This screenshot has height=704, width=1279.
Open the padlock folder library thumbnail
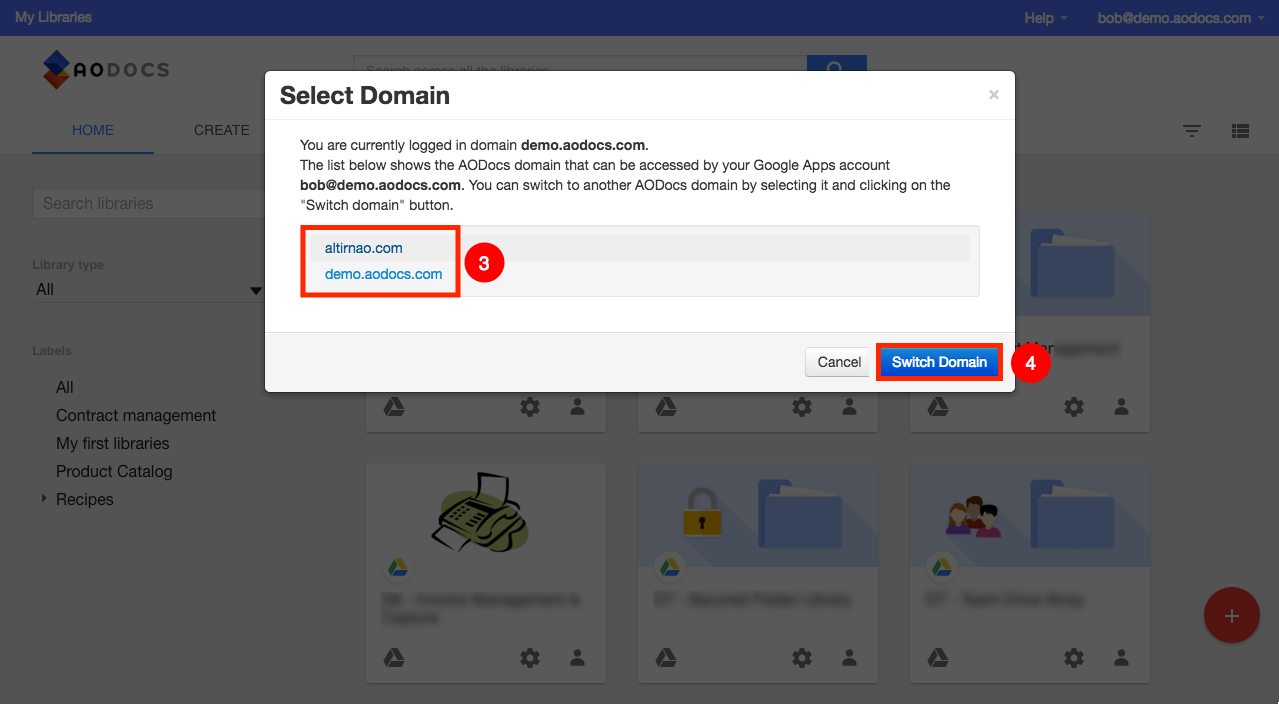pos(756,514)
